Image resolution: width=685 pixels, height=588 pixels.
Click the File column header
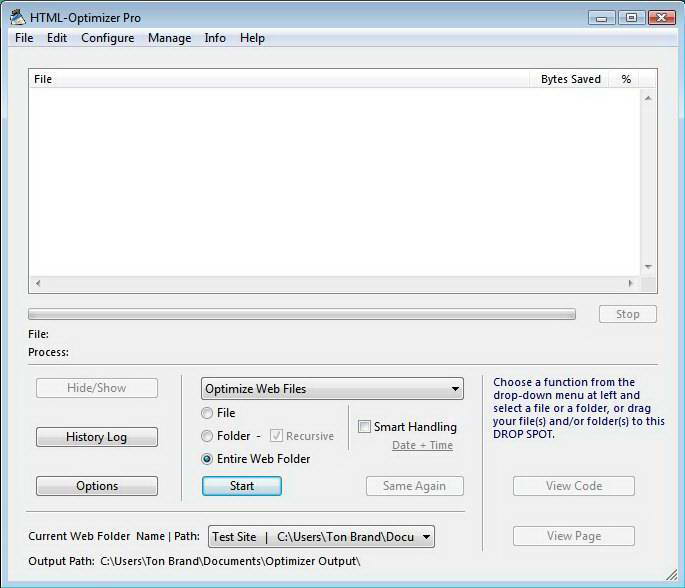280,79
